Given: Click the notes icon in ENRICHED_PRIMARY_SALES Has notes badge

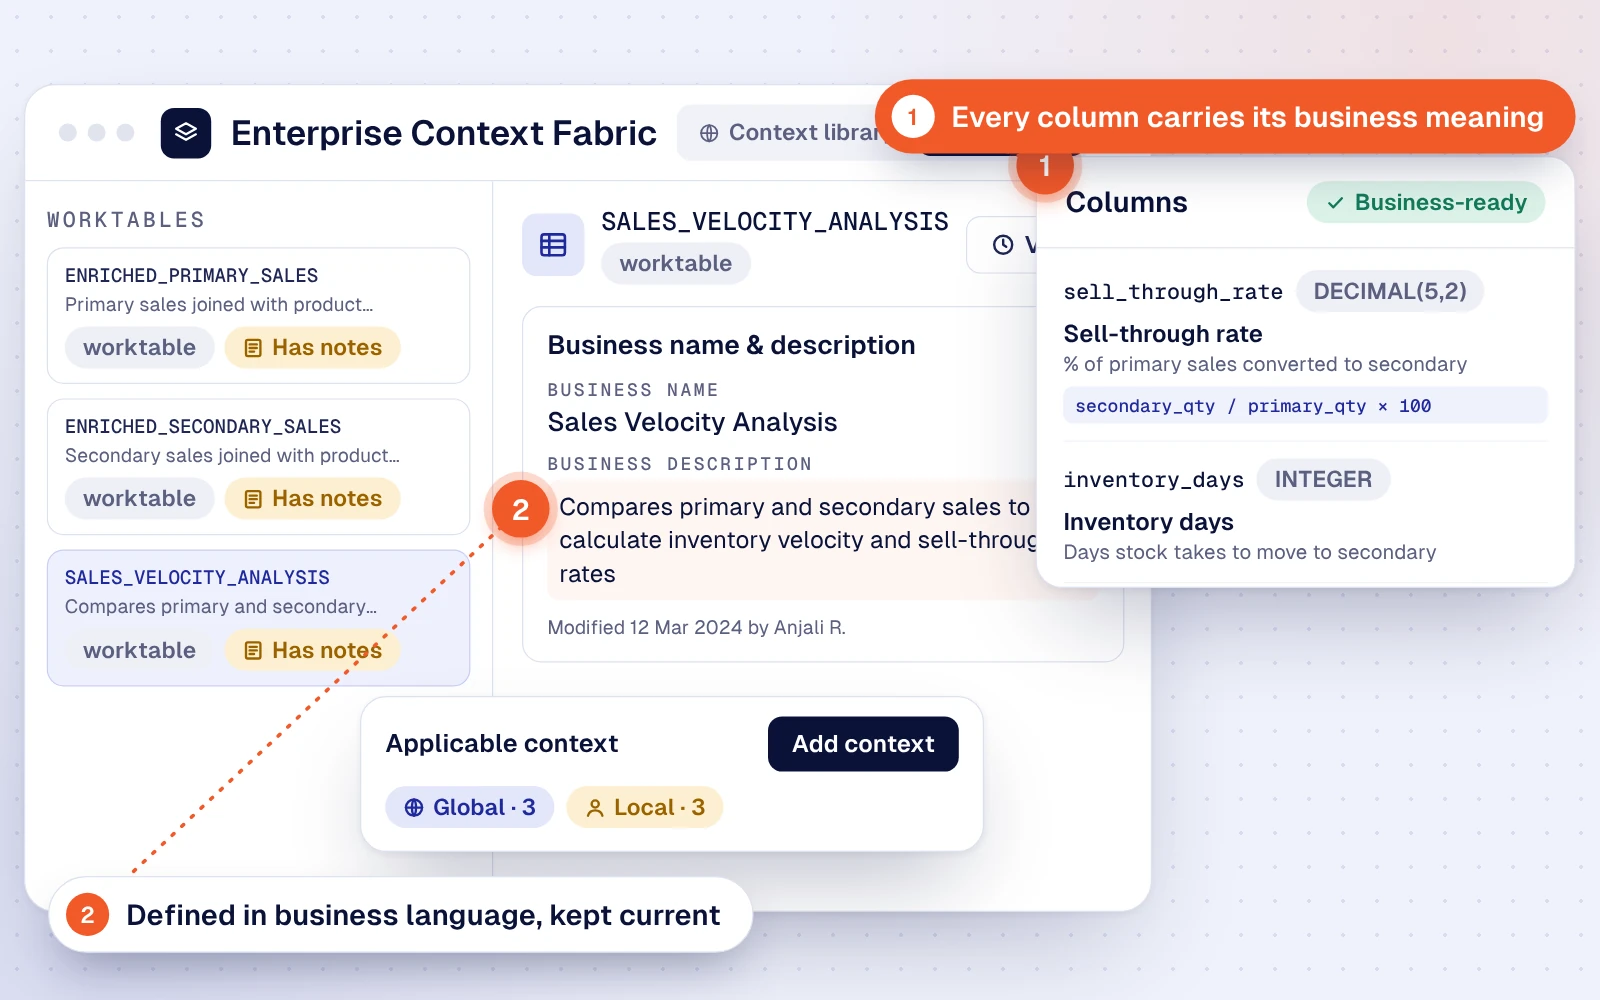Looking at the screenshot, I should click(x=253, y=348).
